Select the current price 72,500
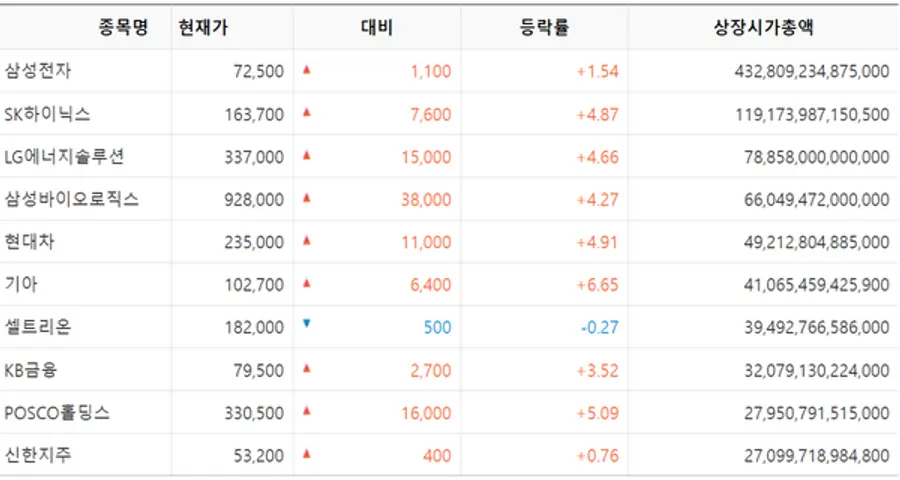Screen dimensions: 900x480 coord(259,71)
